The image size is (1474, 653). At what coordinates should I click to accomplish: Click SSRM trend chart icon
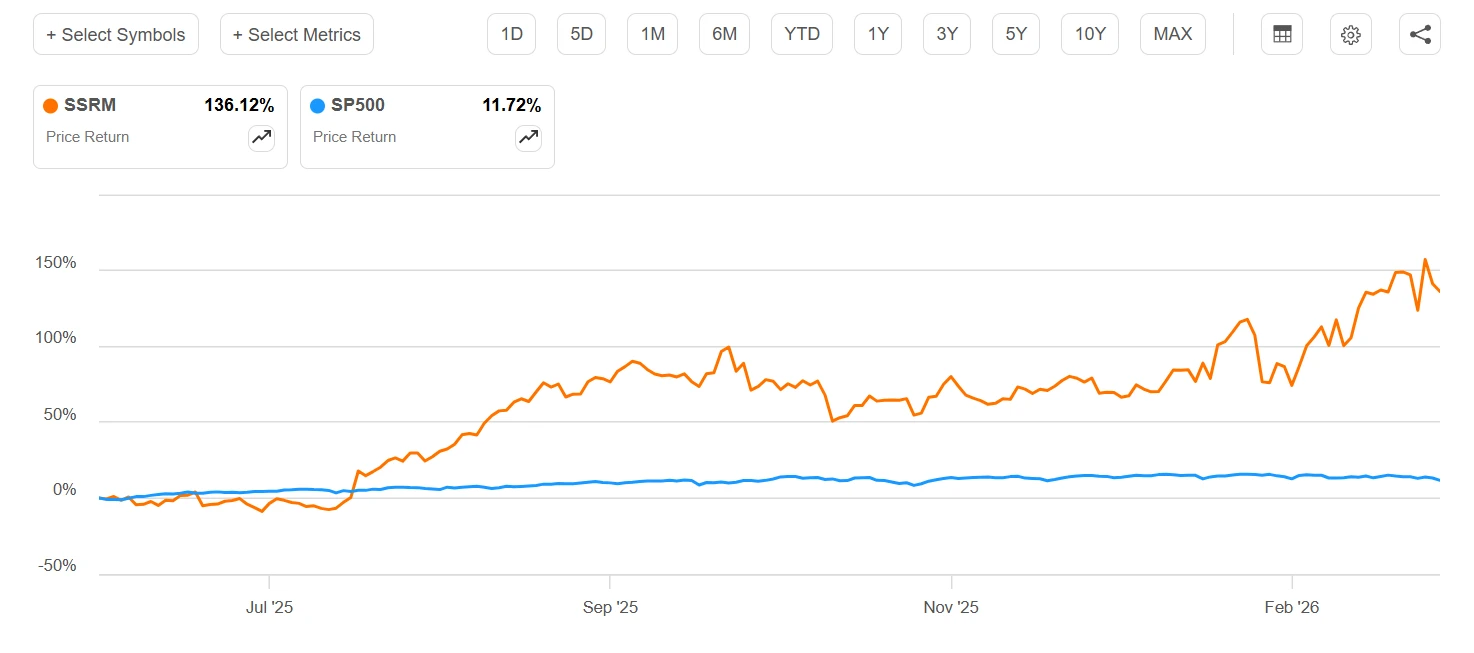[261, 138]
